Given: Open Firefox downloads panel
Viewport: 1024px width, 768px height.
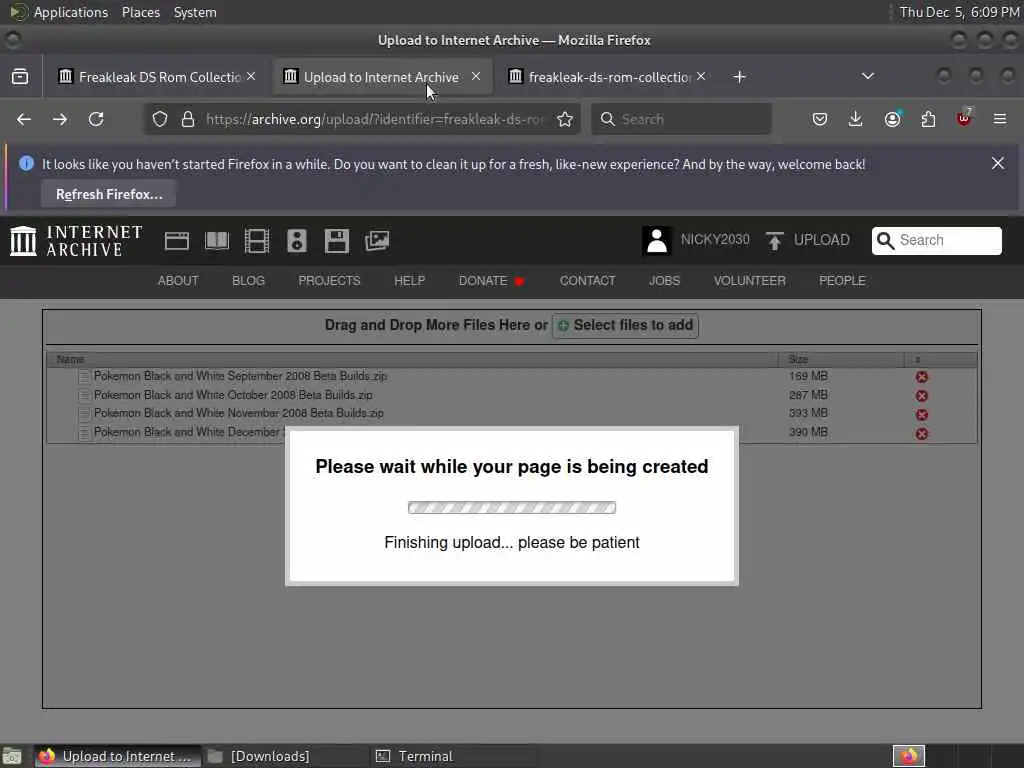Looking at the screenshot, I should [x=856, y=119].
